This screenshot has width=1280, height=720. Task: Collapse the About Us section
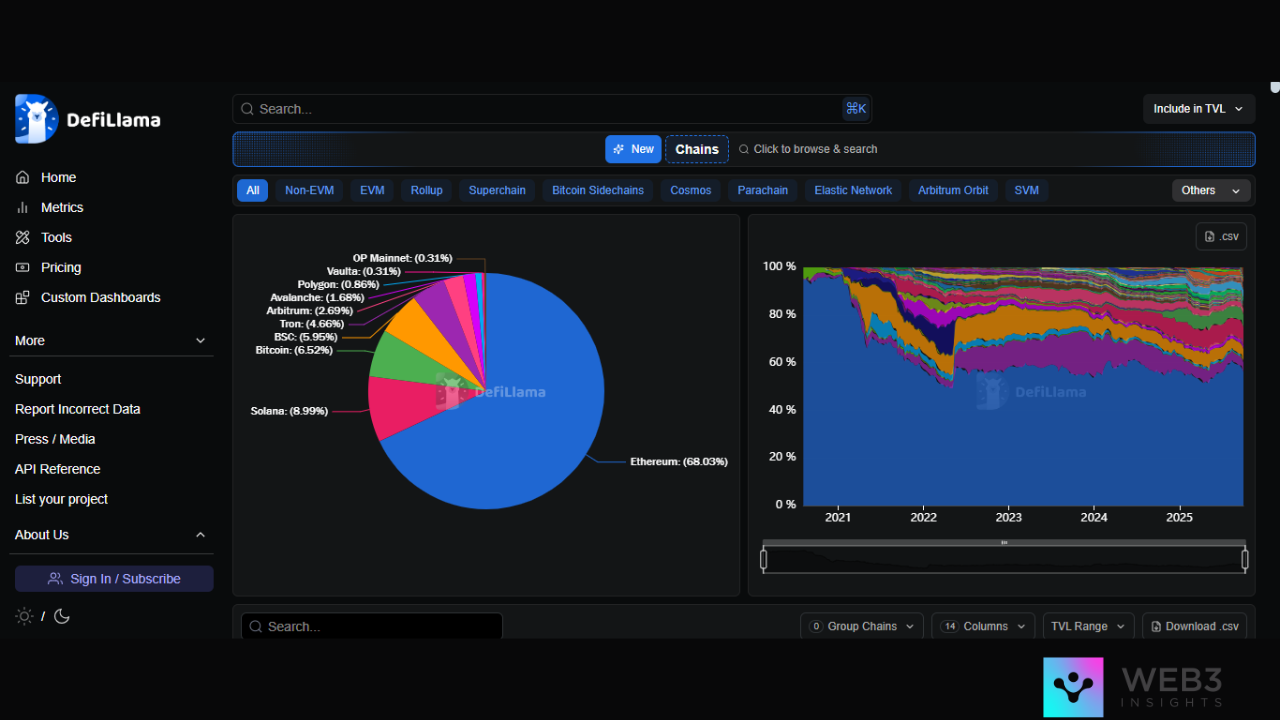click(200, 535)
